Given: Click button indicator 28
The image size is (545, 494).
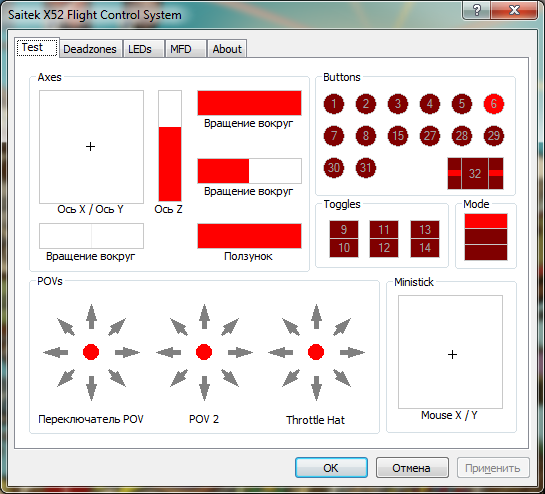Looking at the screenshot, I should pos(462,136).
